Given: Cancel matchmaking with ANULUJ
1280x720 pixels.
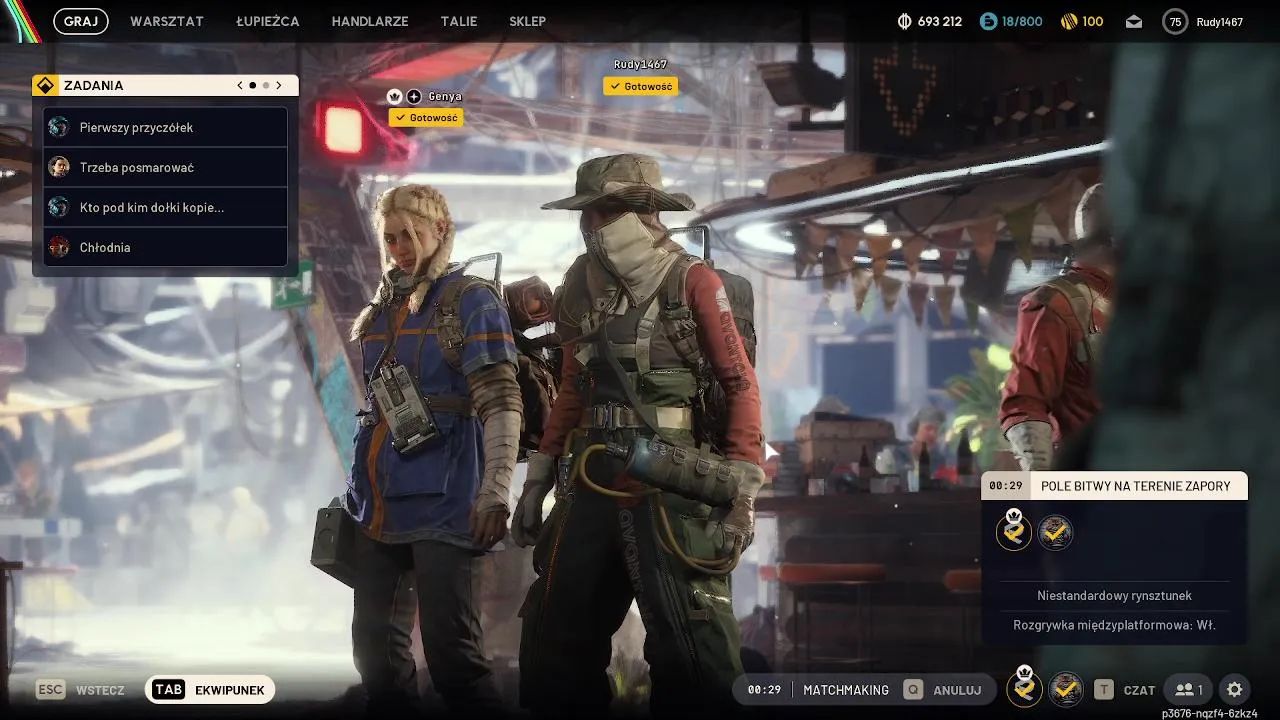Looking at the screenshot, I should pos(957,690).
